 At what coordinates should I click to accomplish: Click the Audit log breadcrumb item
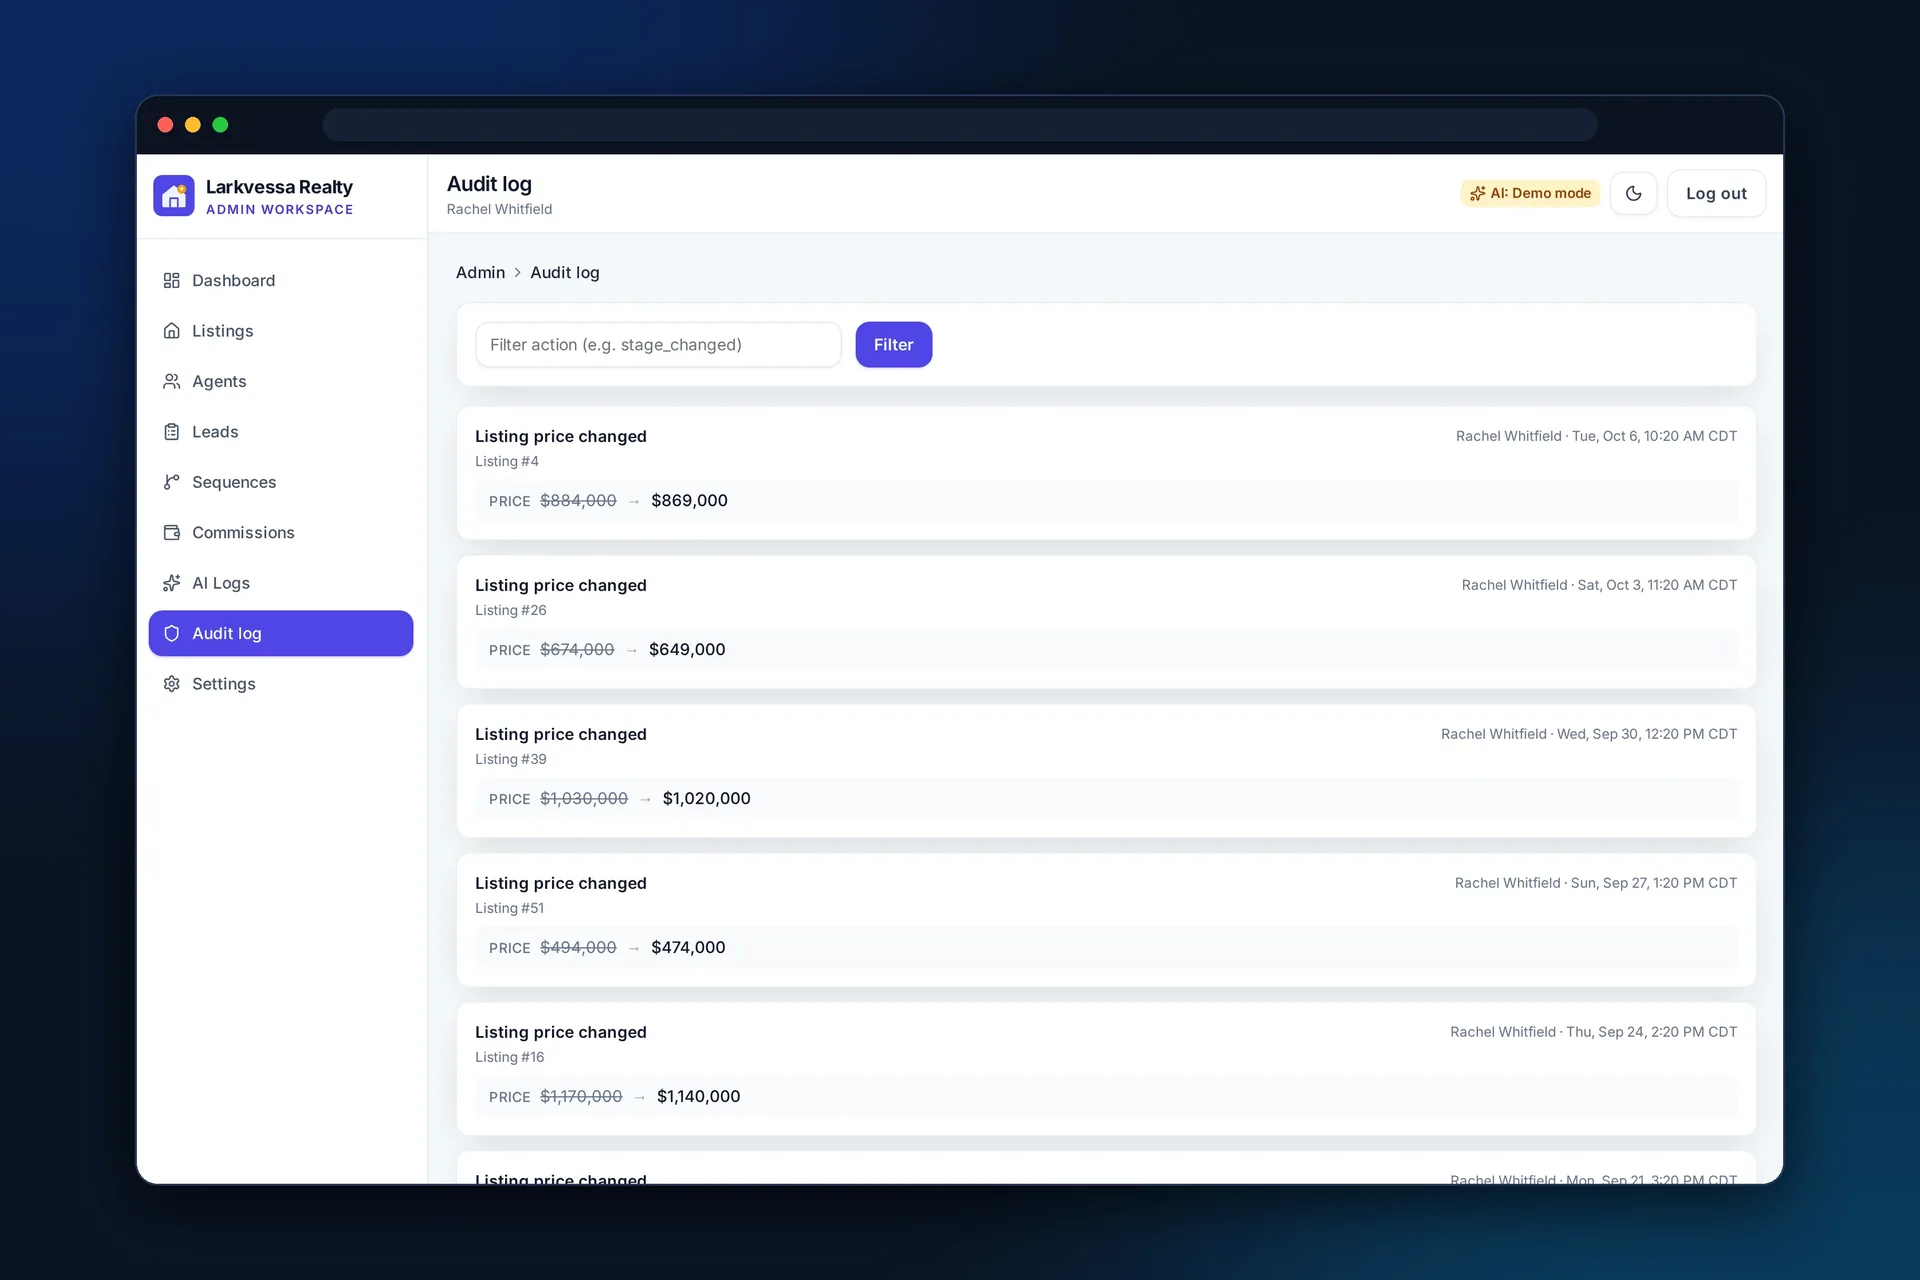click(565, 273)
